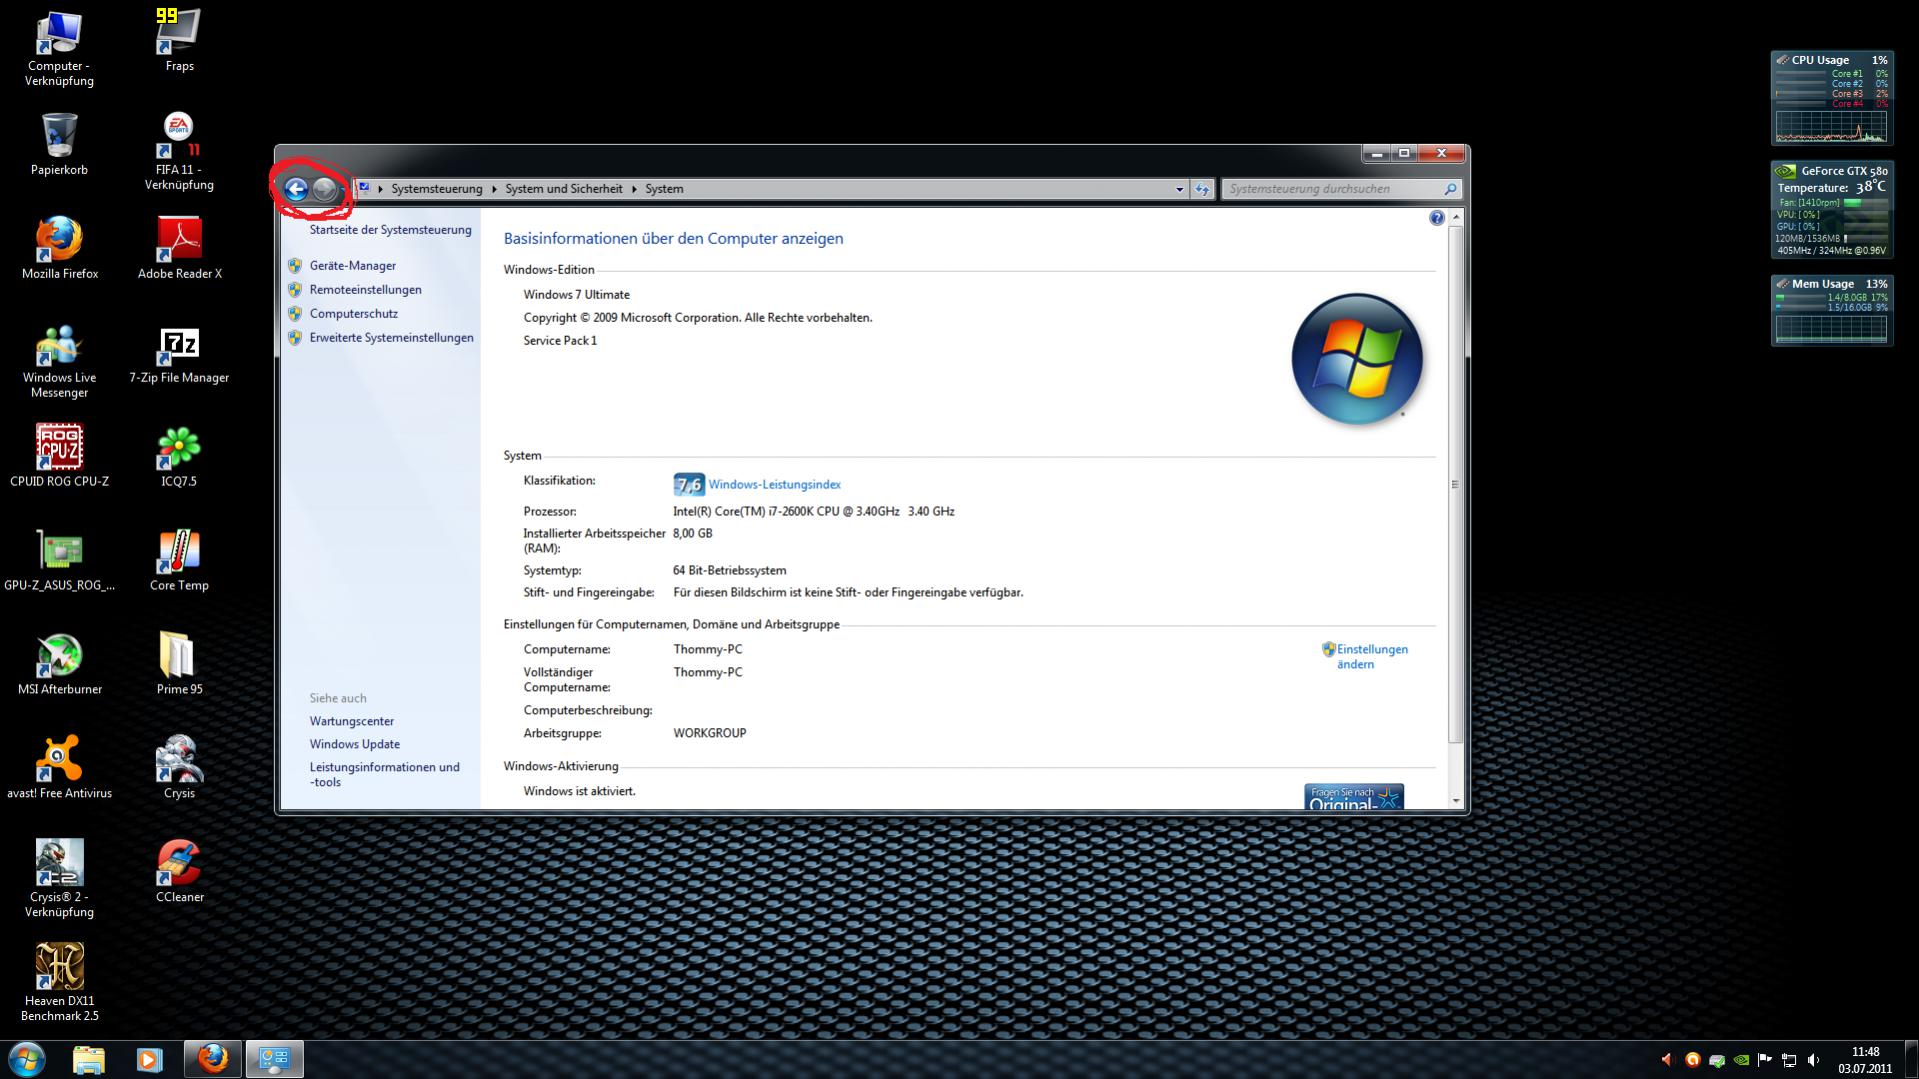This screenshot has width=1919, height=1079.
Task: Select the avast! Free Antivirus icon
Action: click(x=59, y=768)
